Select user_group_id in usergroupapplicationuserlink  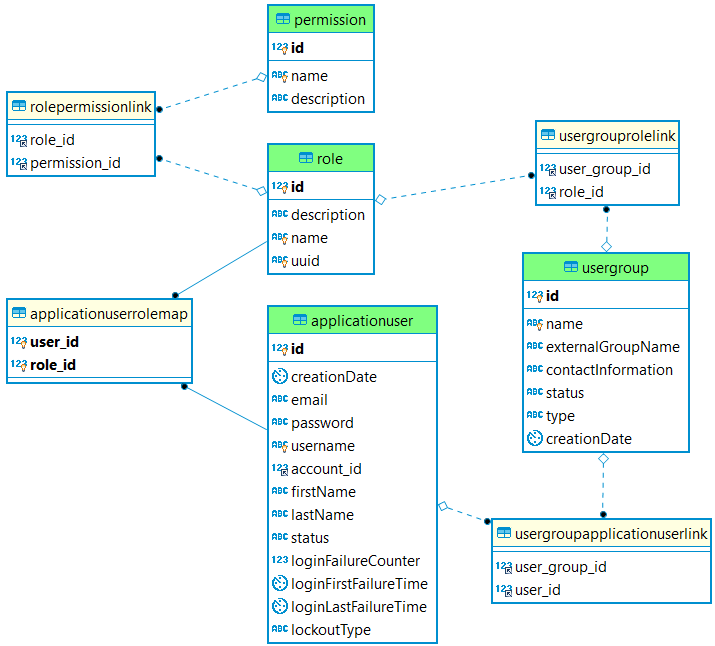[601, 567]
